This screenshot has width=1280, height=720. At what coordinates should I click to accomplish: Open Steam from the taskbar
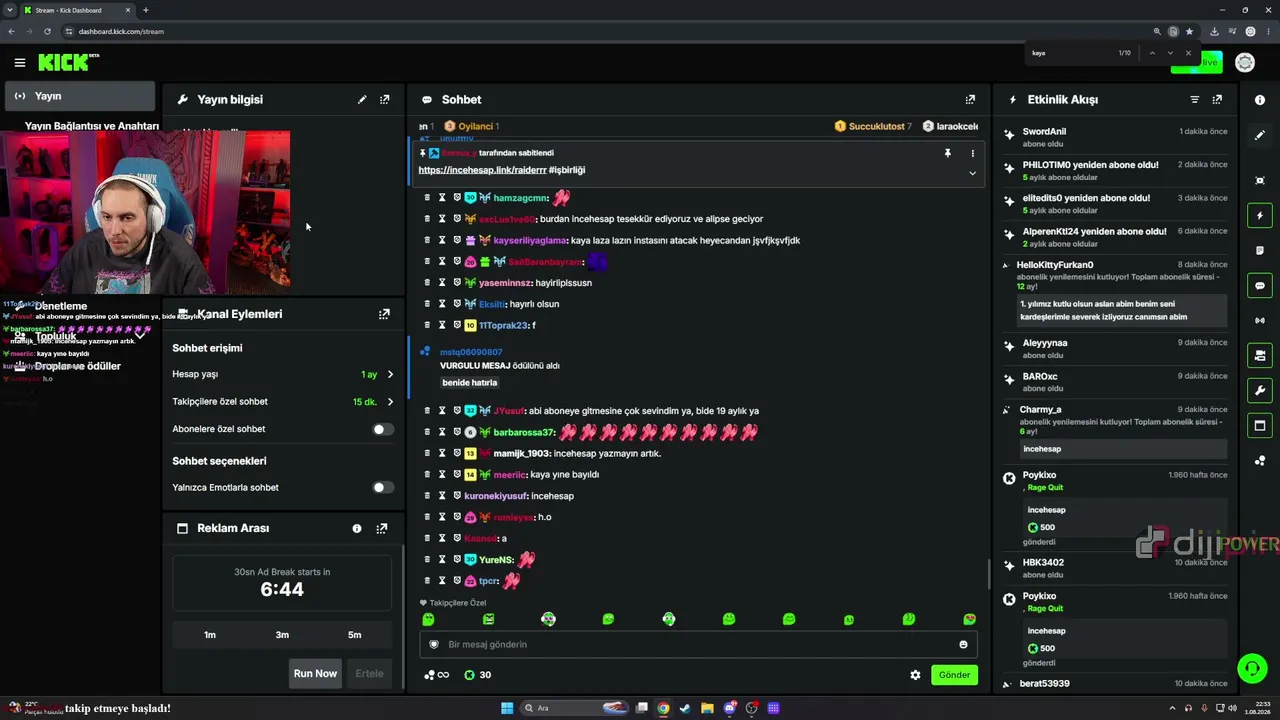[685, 708]
